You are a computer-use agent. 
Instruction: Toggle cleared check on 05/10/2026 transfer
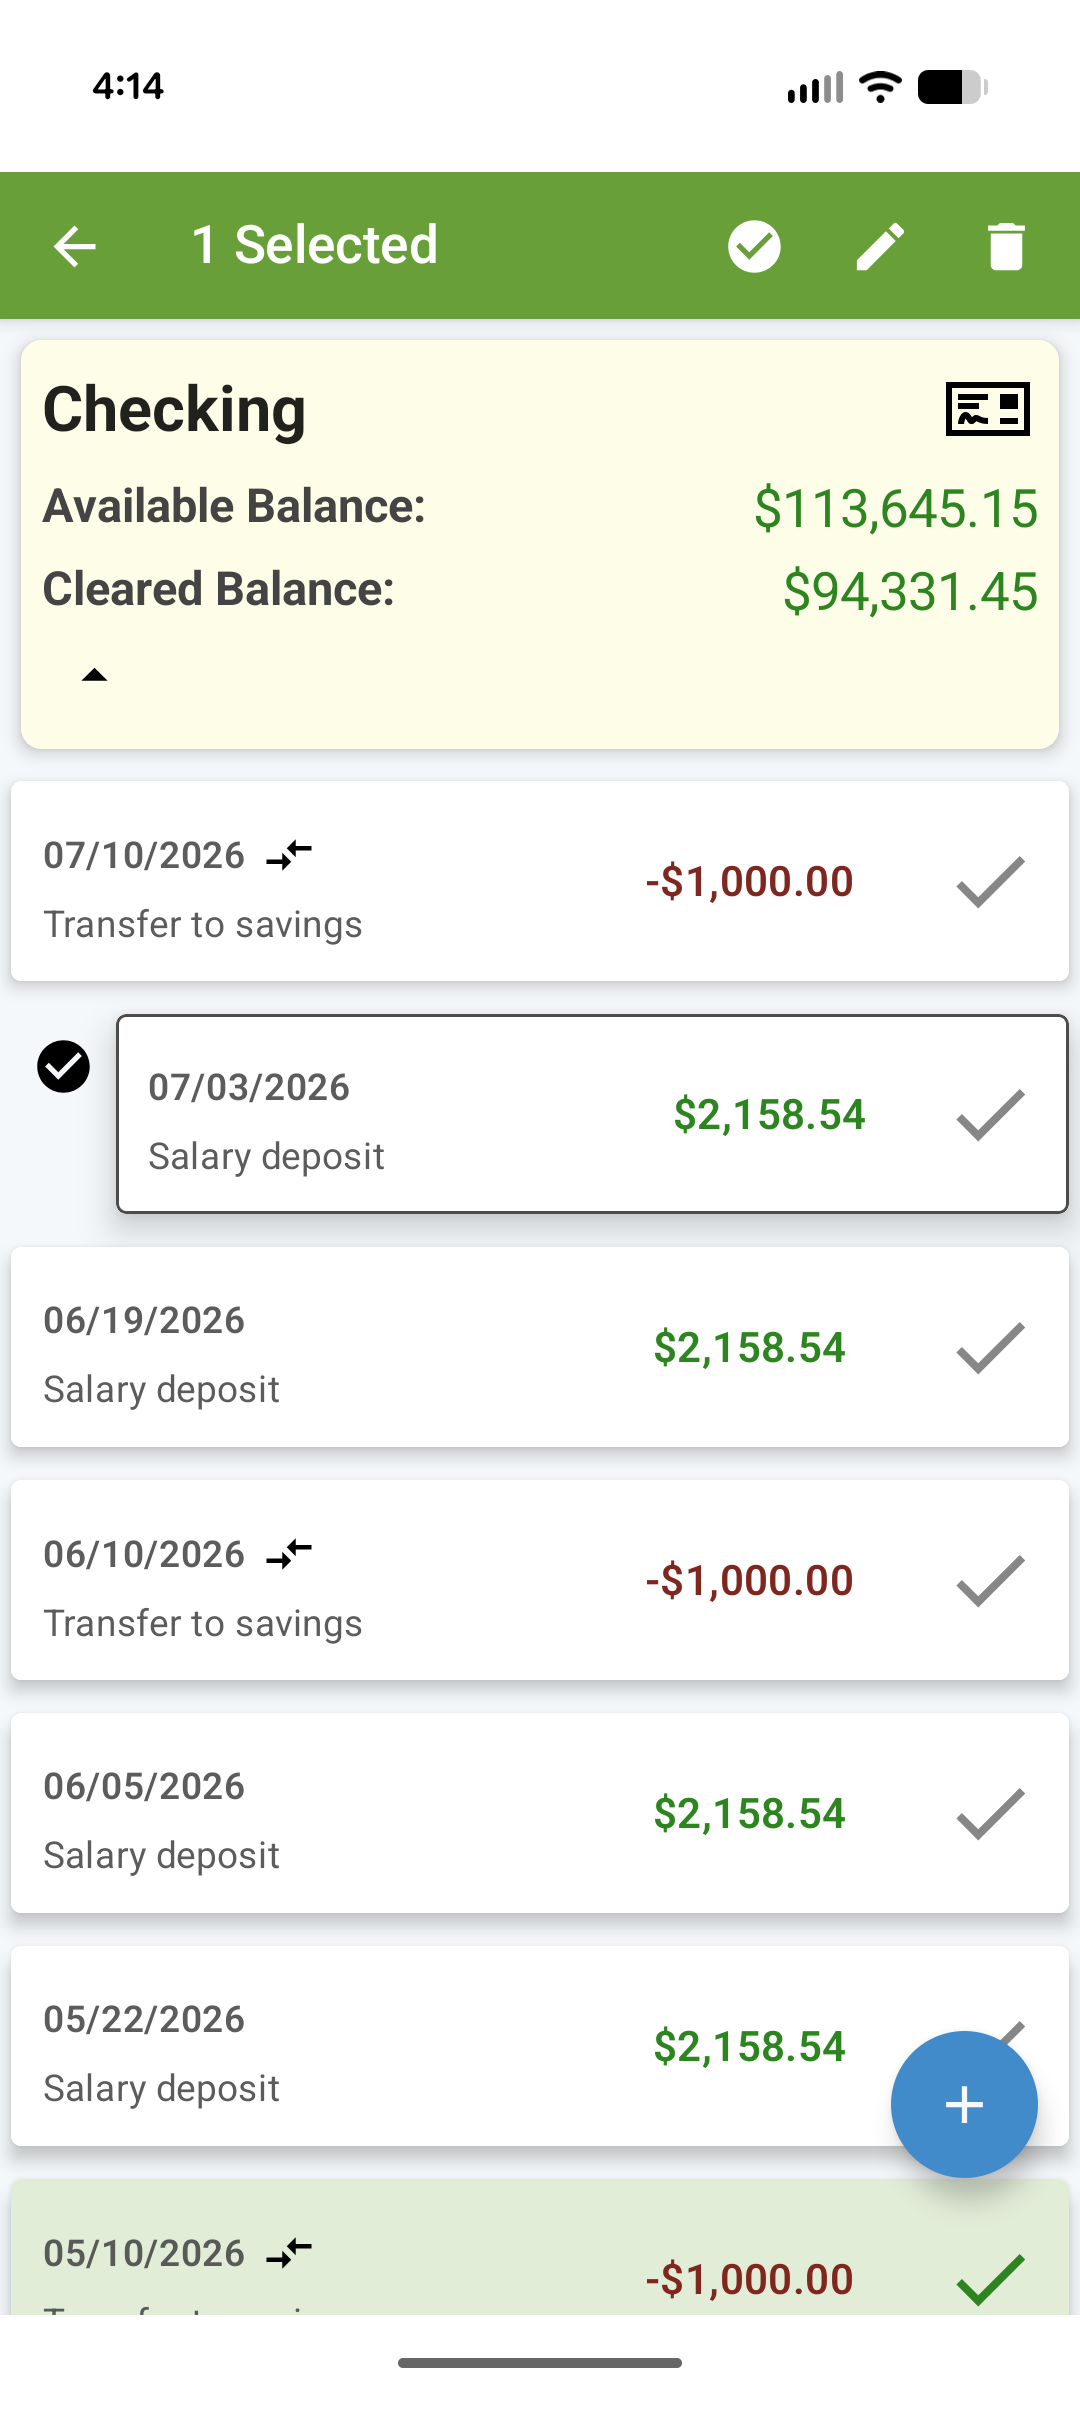[x=990, y=2279]
